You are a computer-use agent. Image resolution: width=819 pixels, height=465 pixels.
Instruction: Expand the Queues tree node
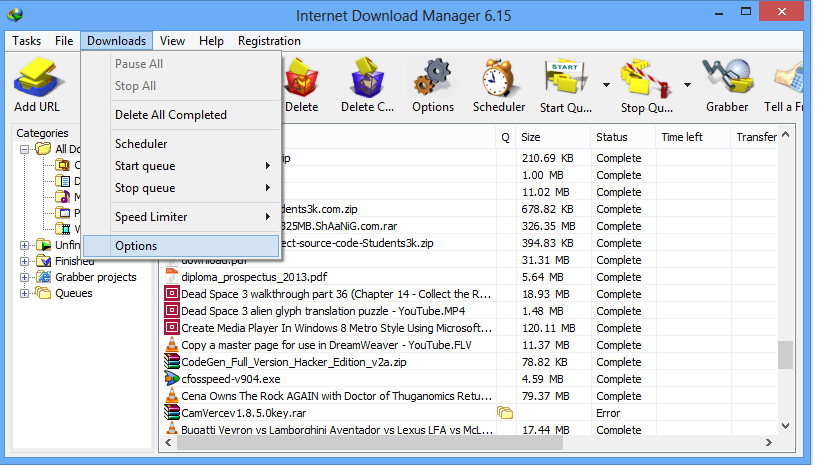(24, 294)
